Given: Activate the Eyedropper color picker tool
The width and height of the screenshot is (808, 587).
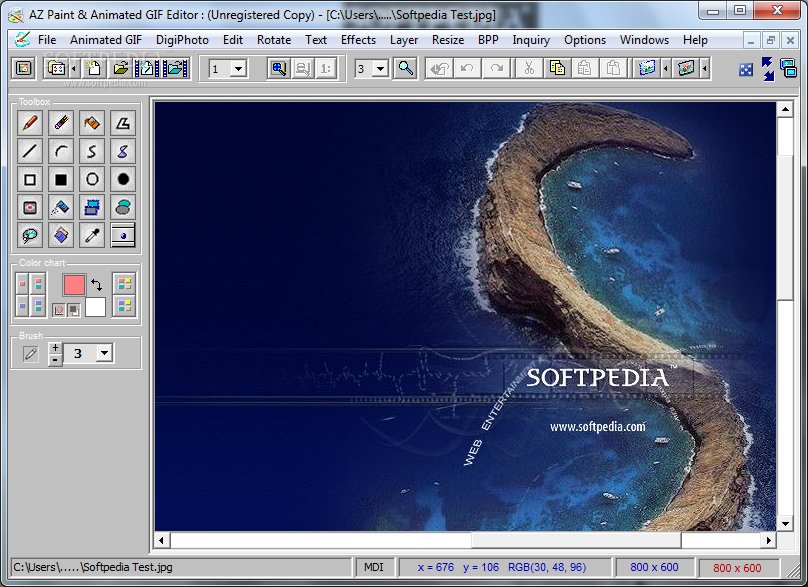Looking at the screenshot, I should point(92,236).
